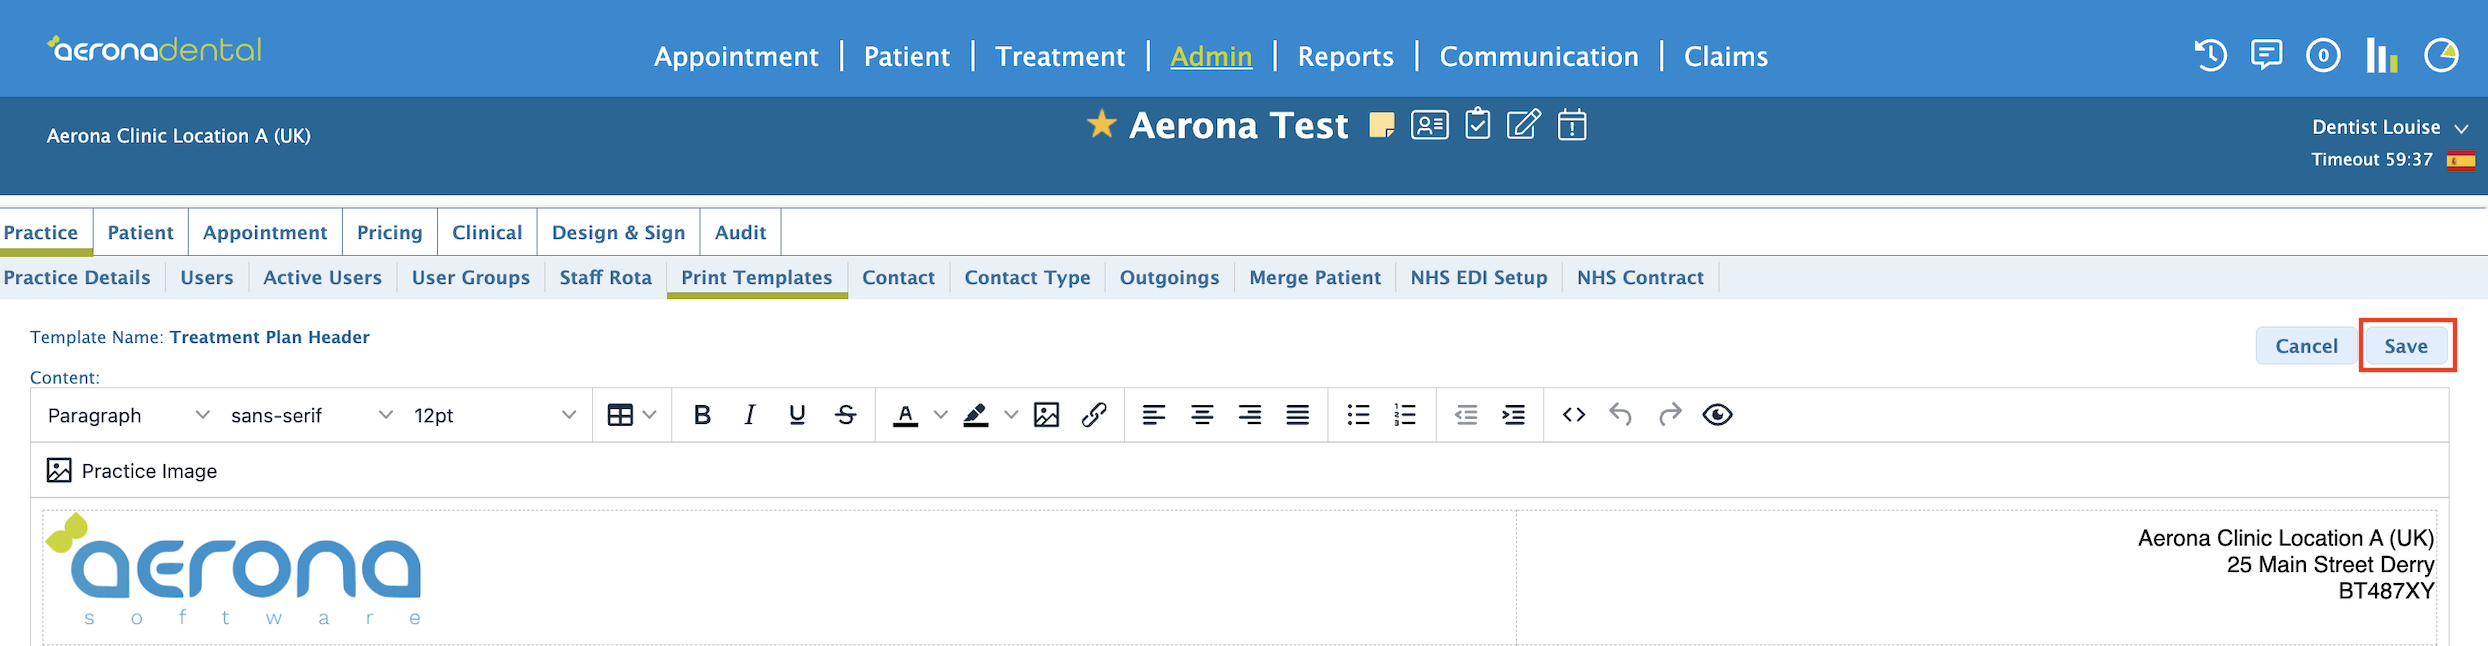This screenshot has width=2488, height=646.
Task: Toggle italic formatting
Action: tap(749, 415)
